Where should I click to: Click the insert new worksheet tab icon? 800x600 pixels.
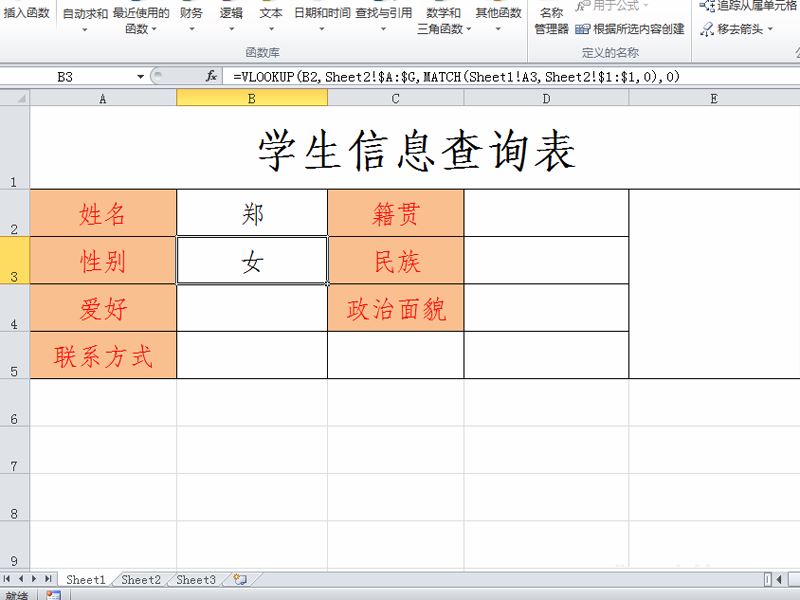click(x=239, y=579)
